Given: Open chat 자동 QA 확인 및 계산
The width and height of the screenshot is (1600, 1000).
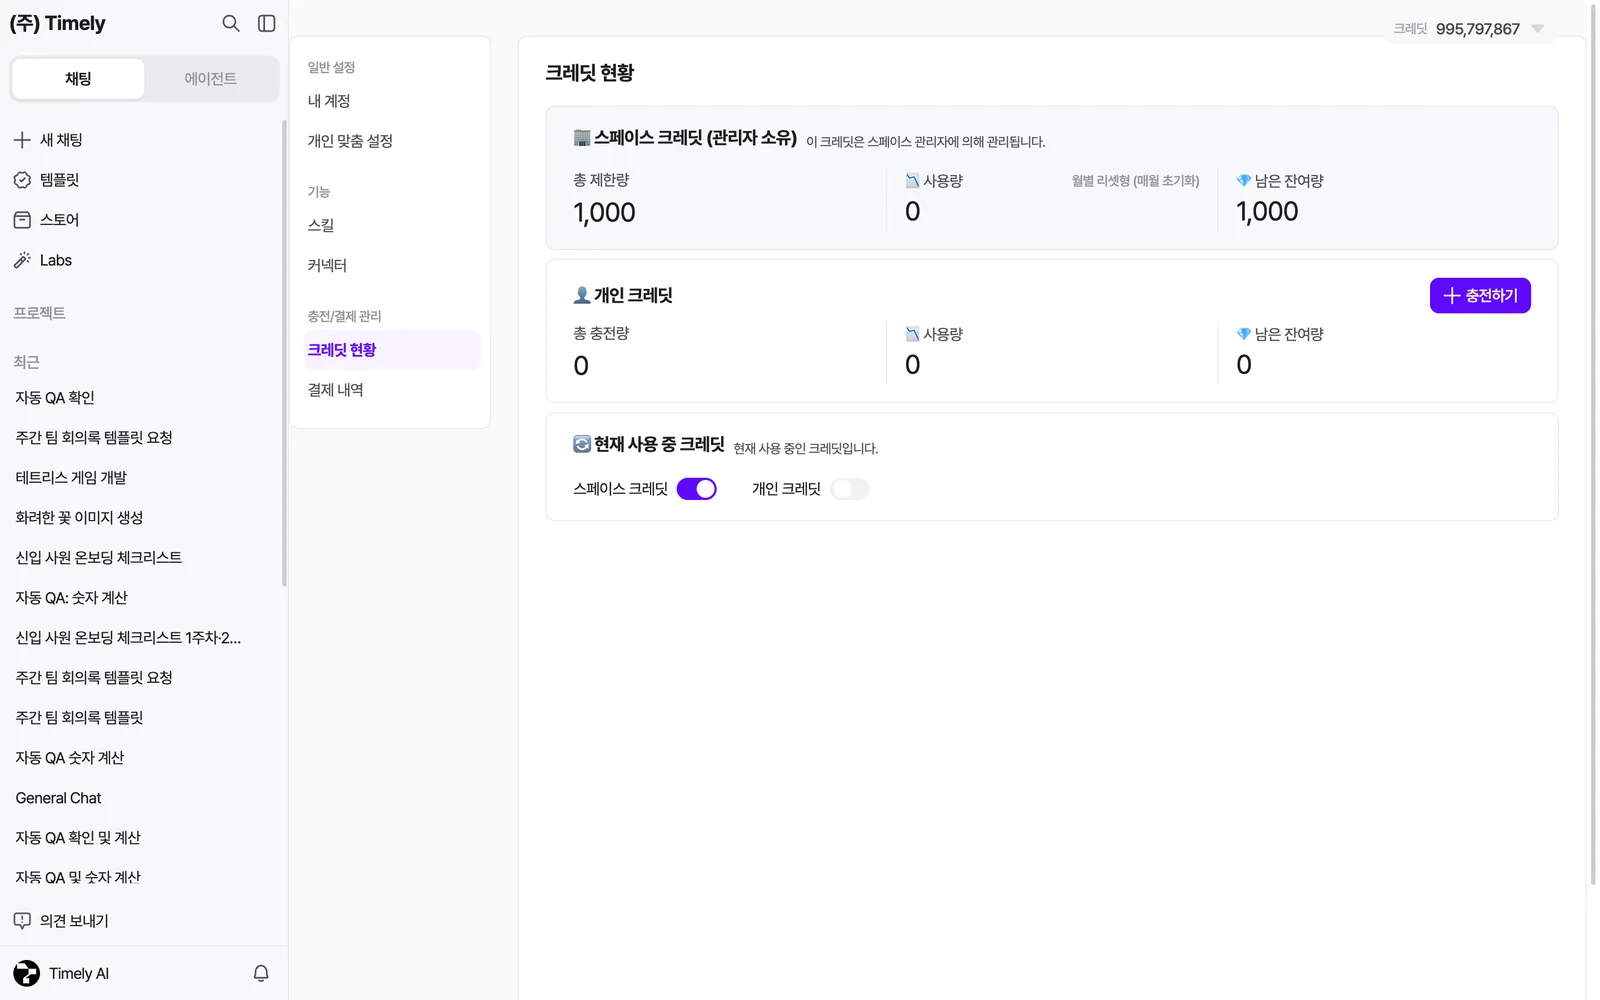Looking at the screenshot, I should point(78,838).
